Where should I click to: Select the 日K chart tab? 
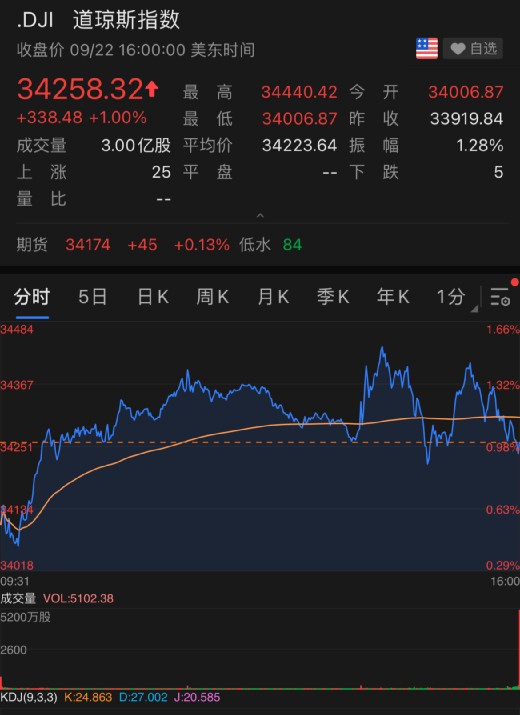153,297
